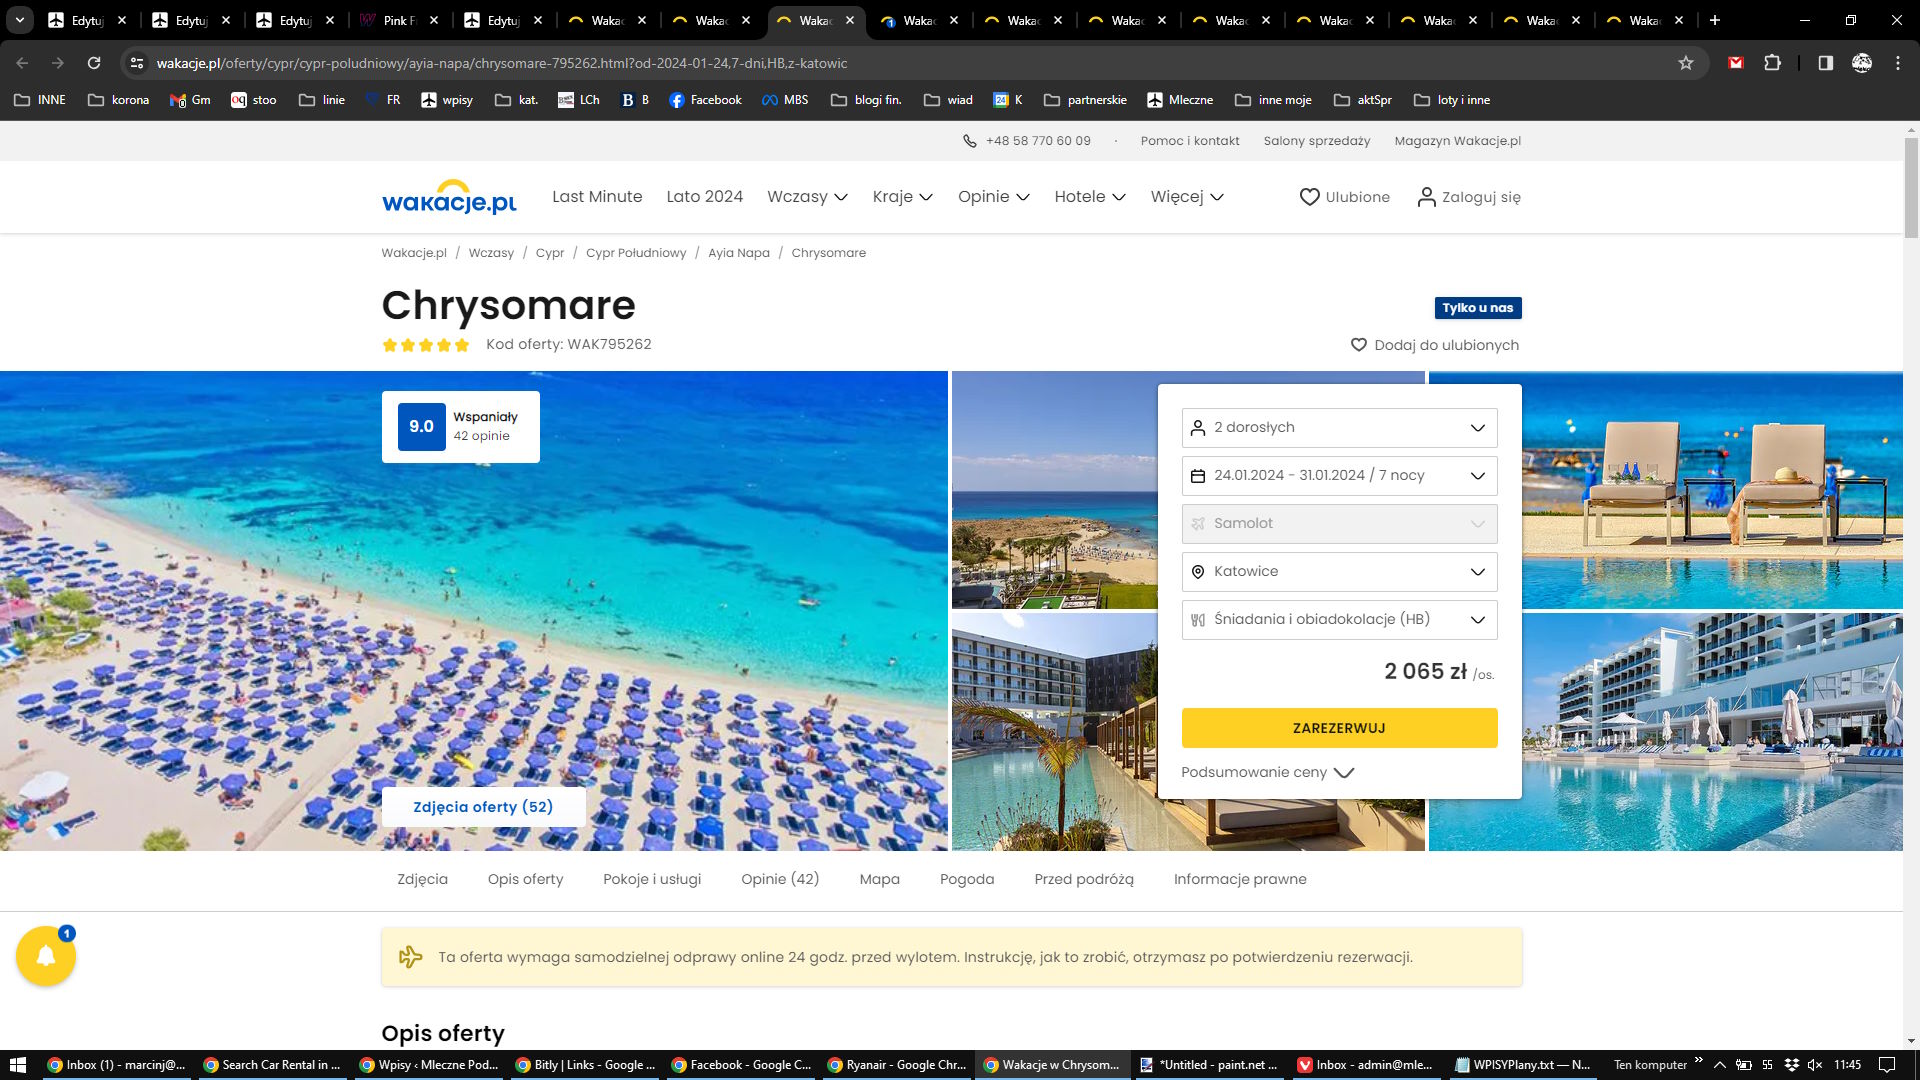This screenshot has width=1920, height=1080.
Task: Expand Podsumowanie ceny price summary
Action: pos(1267,772)
